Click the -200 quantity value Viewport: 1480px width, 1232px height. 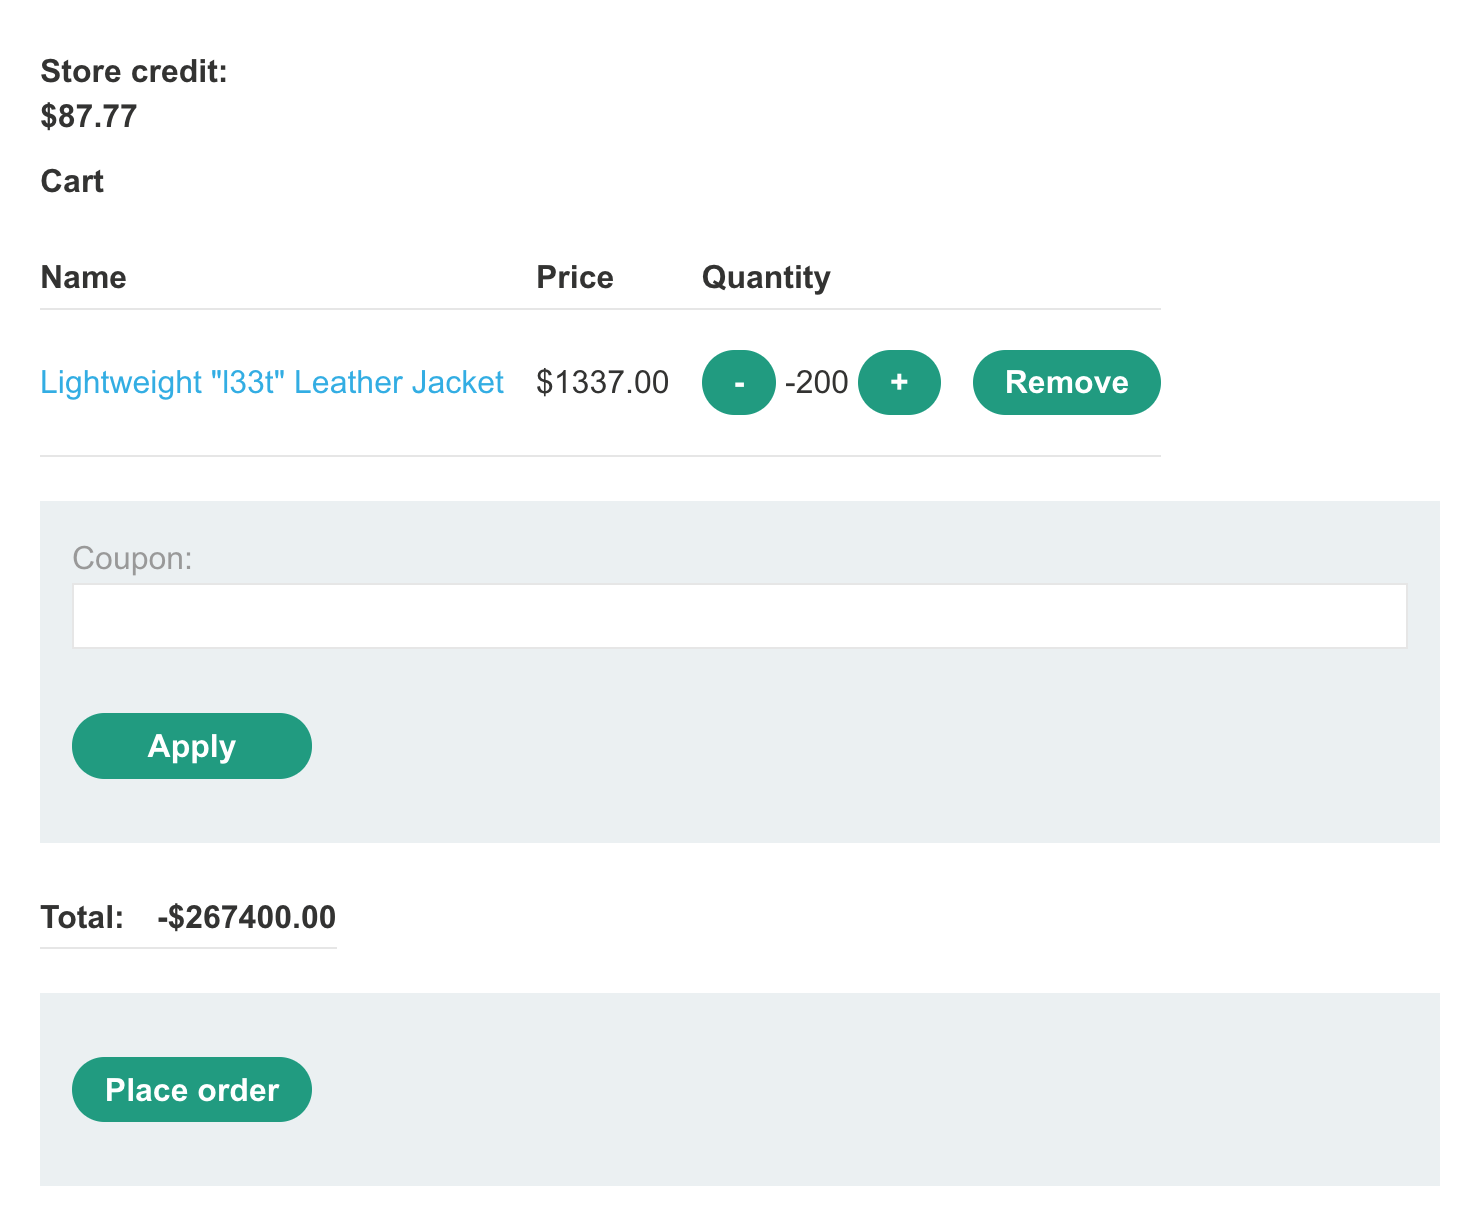[816, 382]
